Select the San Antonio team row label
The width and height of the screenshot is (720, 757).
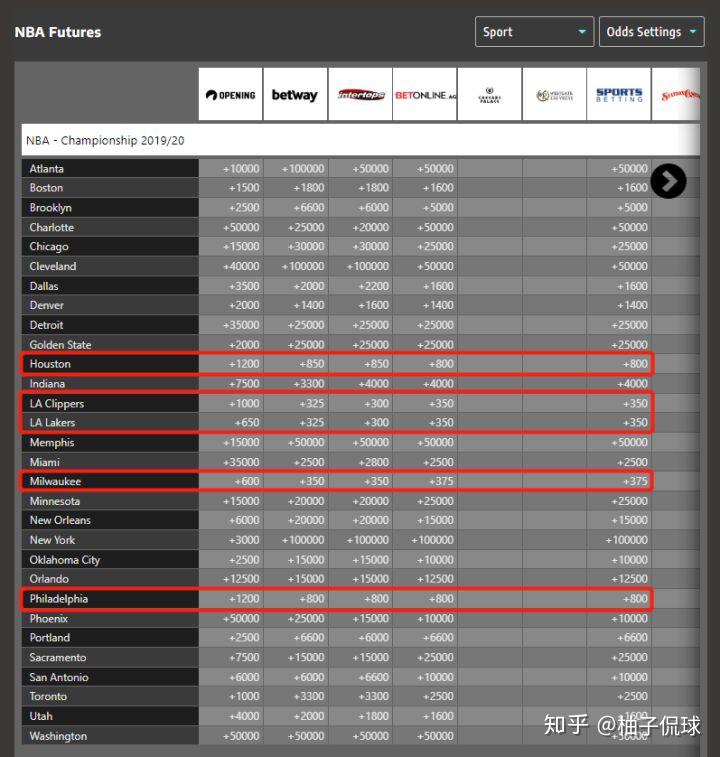click(x=110, y=677)
